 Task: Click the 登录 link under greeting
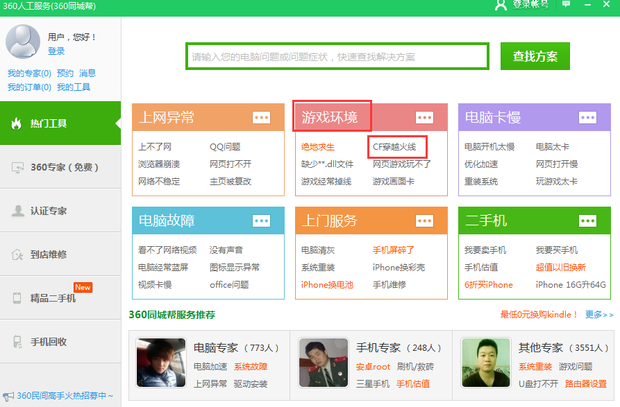tap(56, 51)
